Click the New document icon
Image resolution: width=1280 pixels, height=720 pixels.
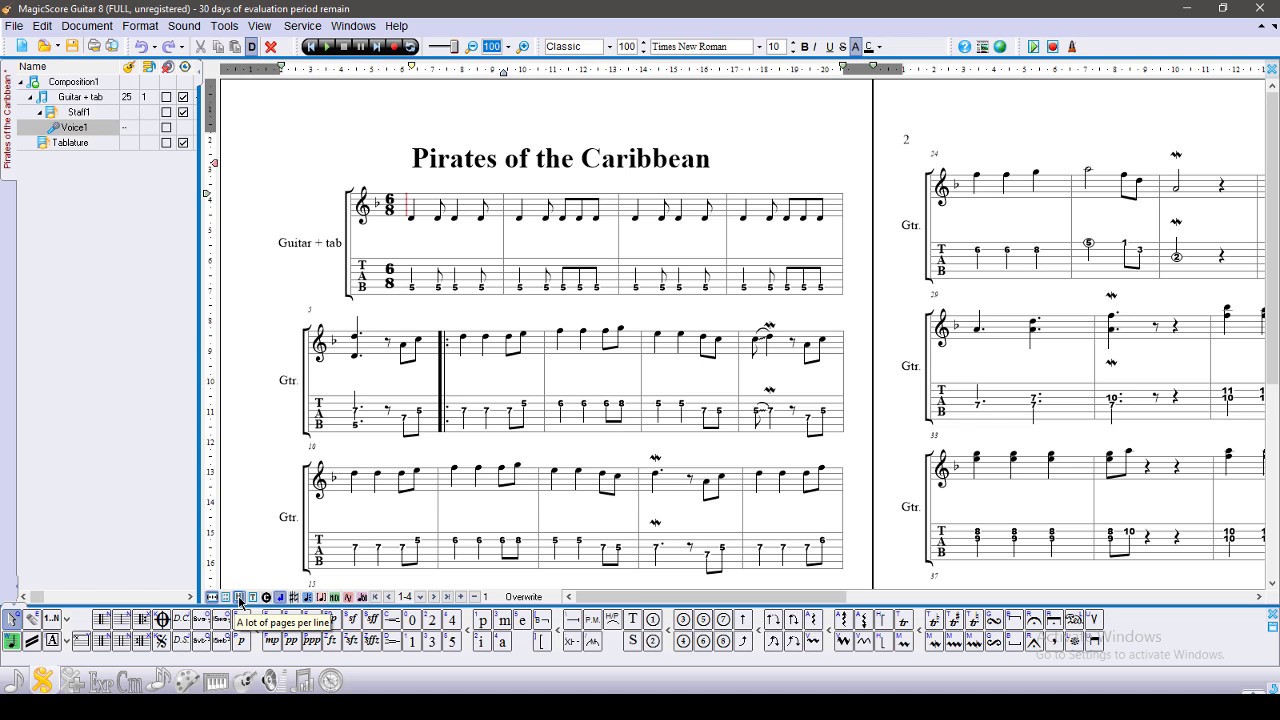(x=22, y=46)
